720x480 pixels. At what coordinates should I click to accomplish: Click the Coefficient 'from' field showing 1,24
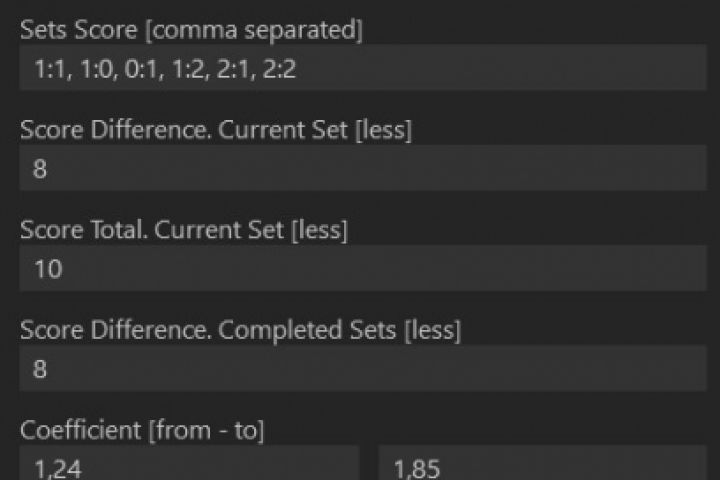[189, 464]
